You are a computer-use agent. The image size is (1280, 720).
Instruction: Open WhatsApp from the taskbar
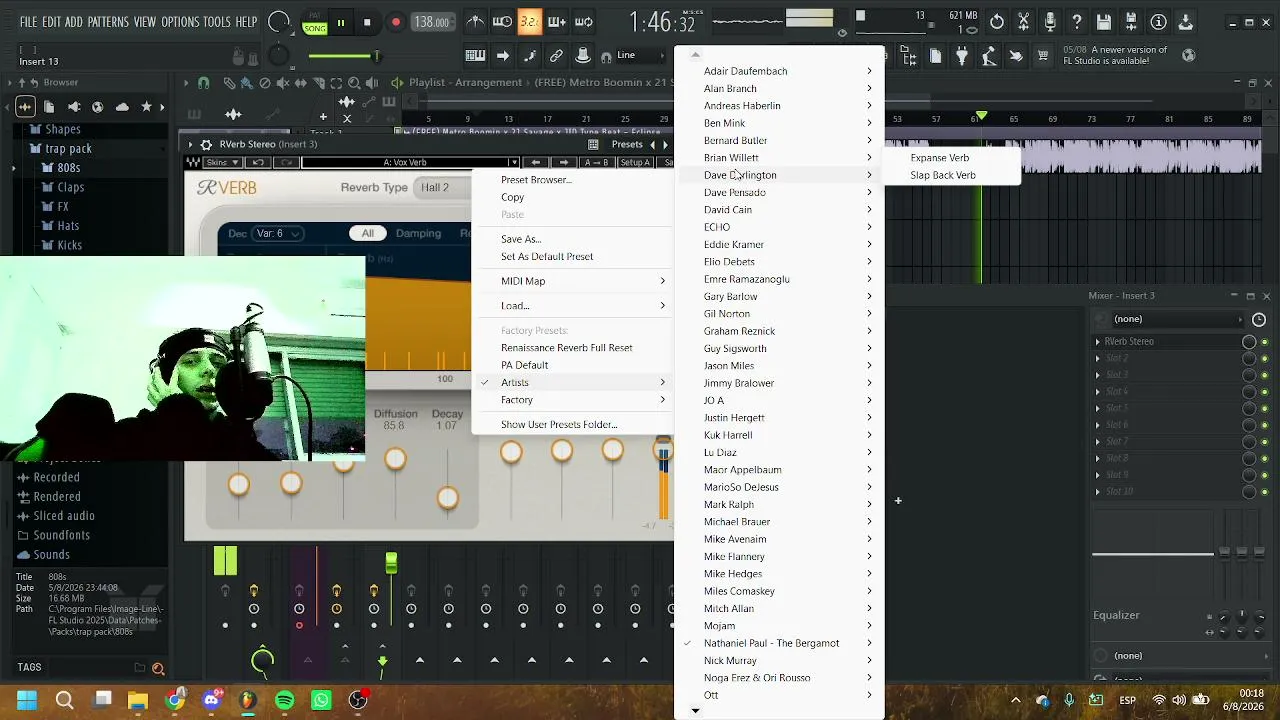pyautogui.click(x=321, y=700)
